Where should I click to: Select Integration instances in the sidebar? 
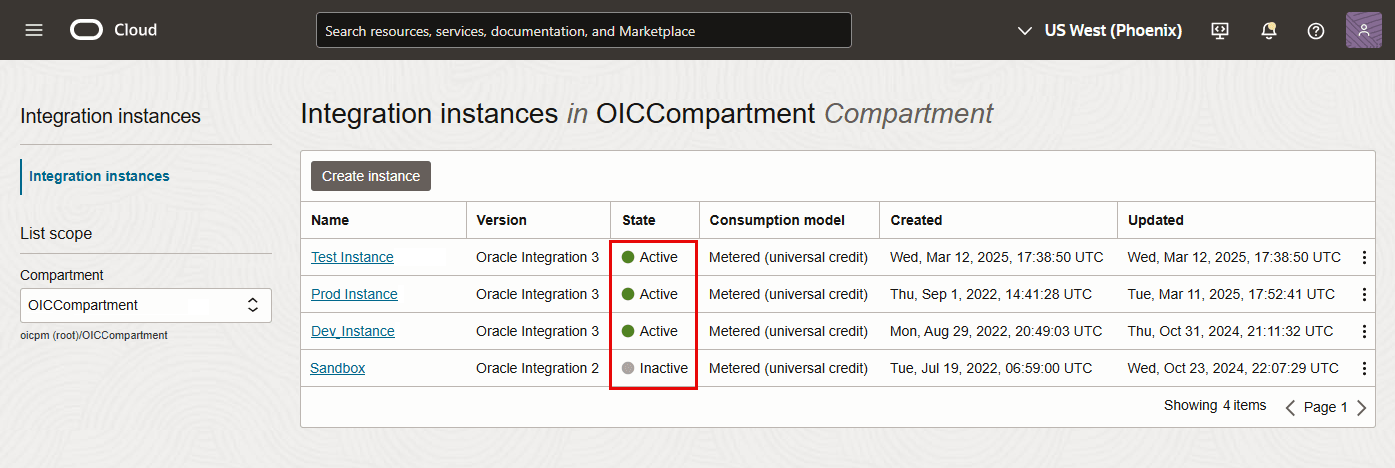99,176
